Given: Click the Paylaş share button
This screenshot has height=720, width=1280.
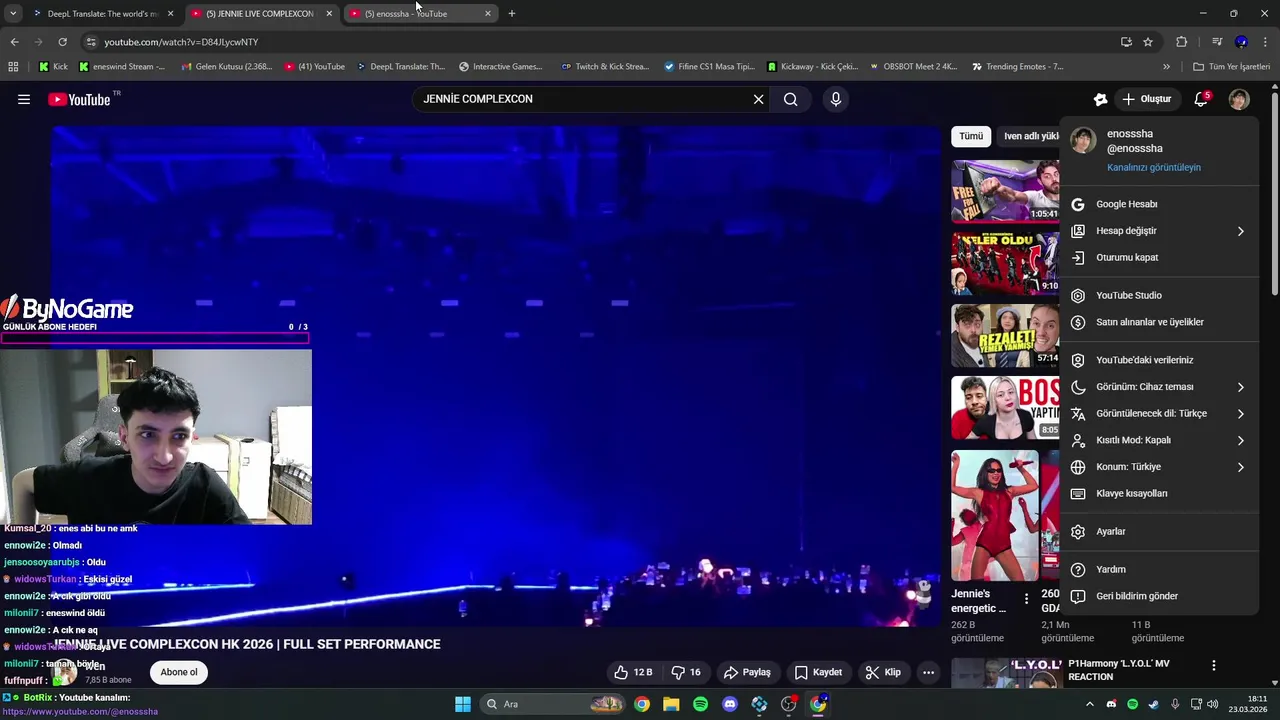Looking at the screenshot, I should (747, 672).
